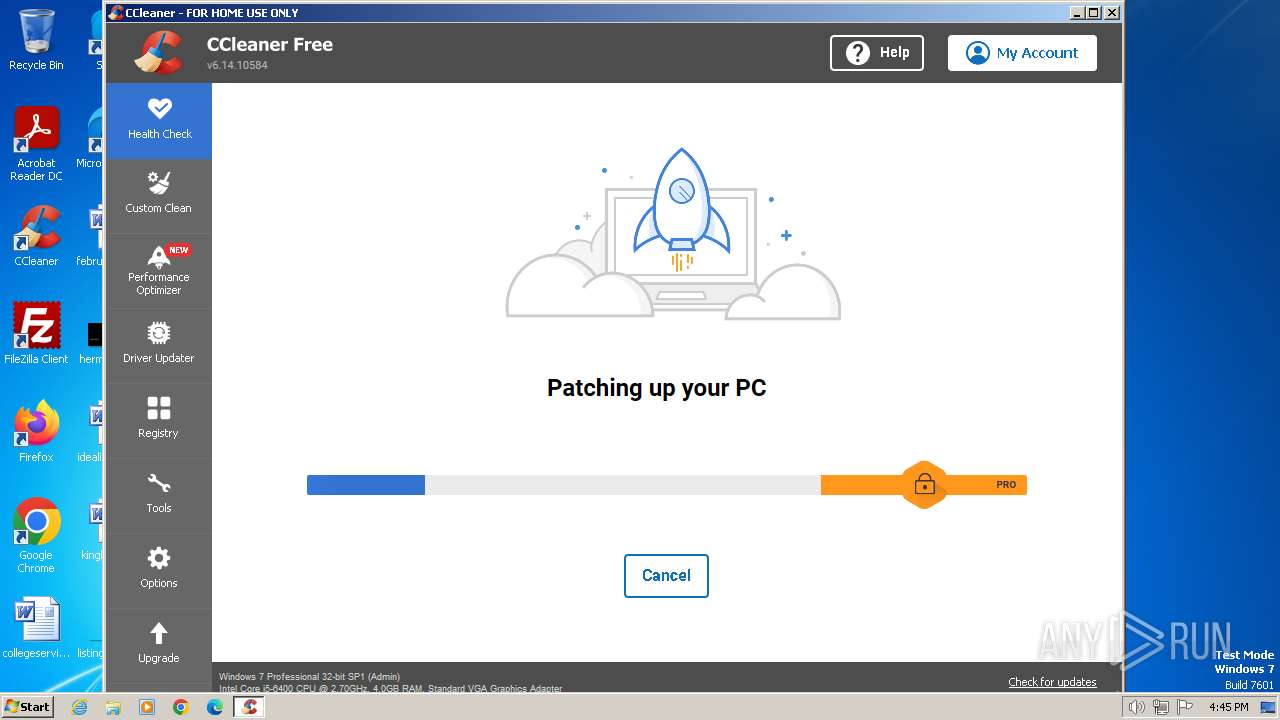
Task: Click the network tray icon
Action: (1160, 707)
